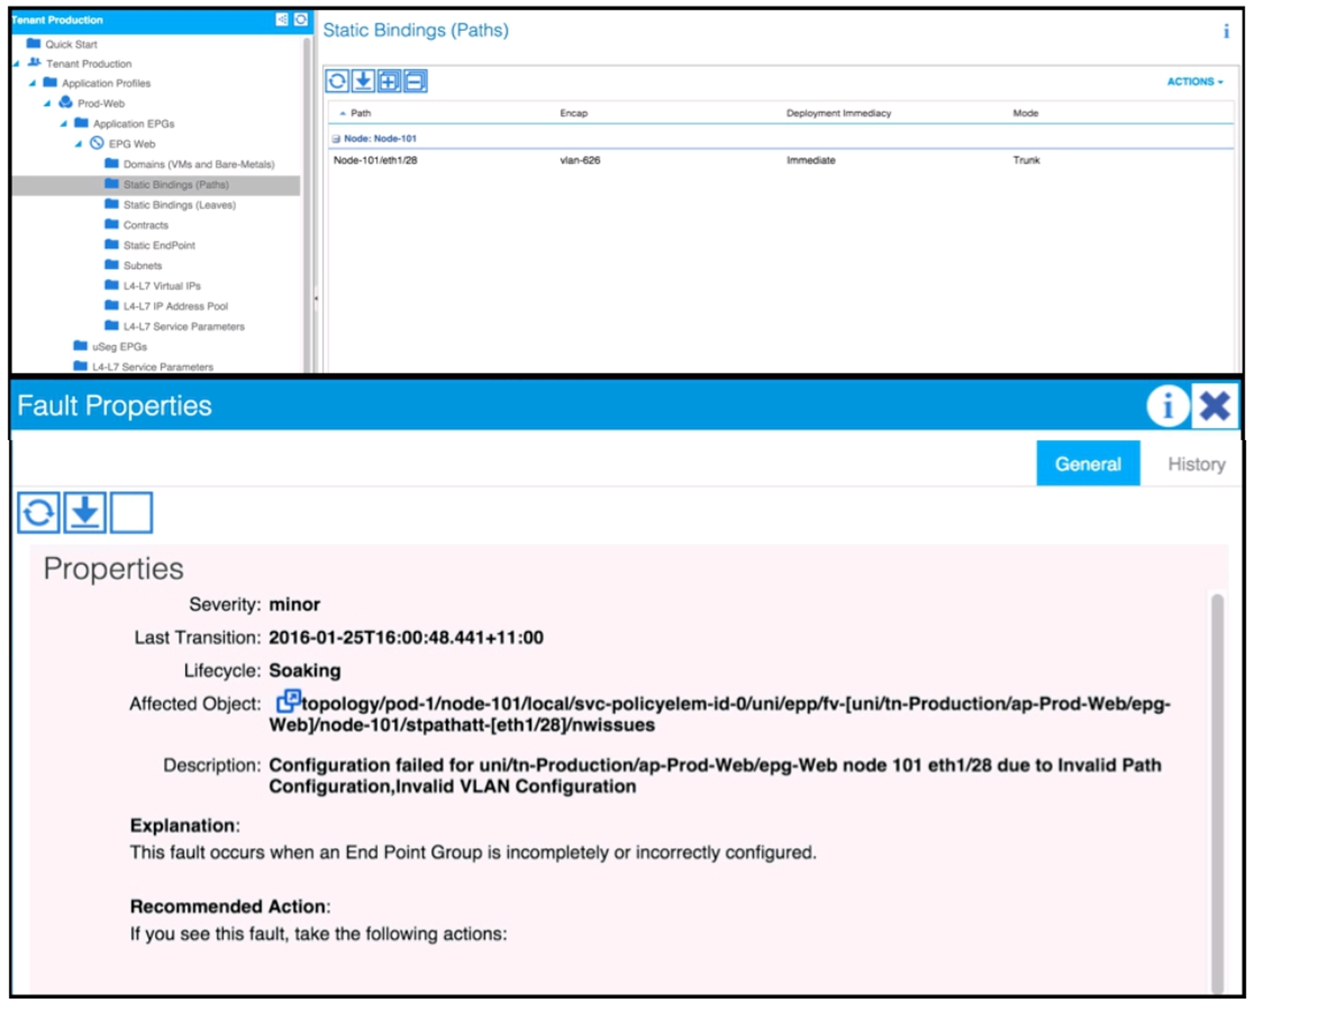Click download icon in Static Bindings toolbar
The height and width of the screenshot is (1016, 1328).
click(363, 81)
